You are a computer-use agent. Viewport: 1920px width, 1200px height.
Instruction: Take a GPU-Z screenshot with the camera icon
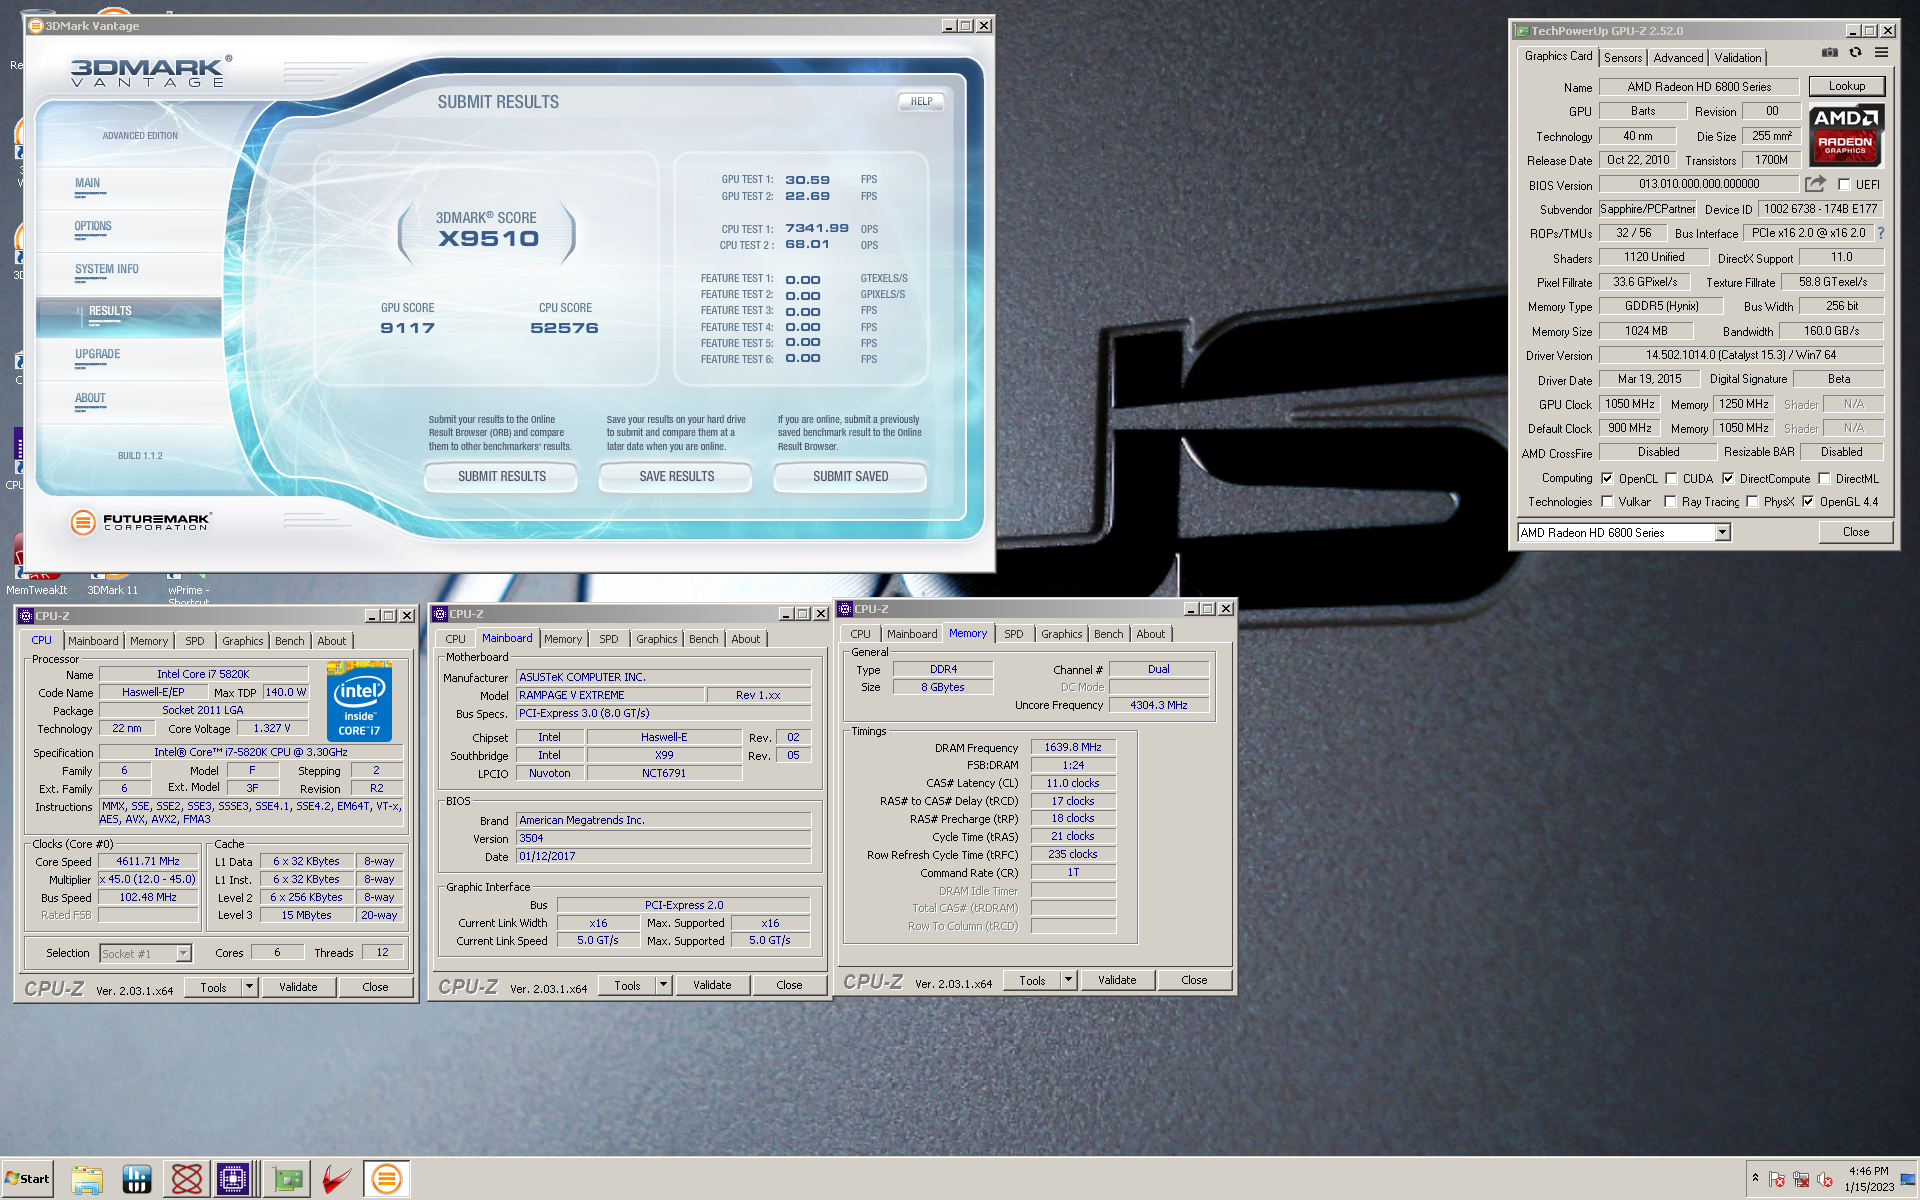coord(1829,53)
